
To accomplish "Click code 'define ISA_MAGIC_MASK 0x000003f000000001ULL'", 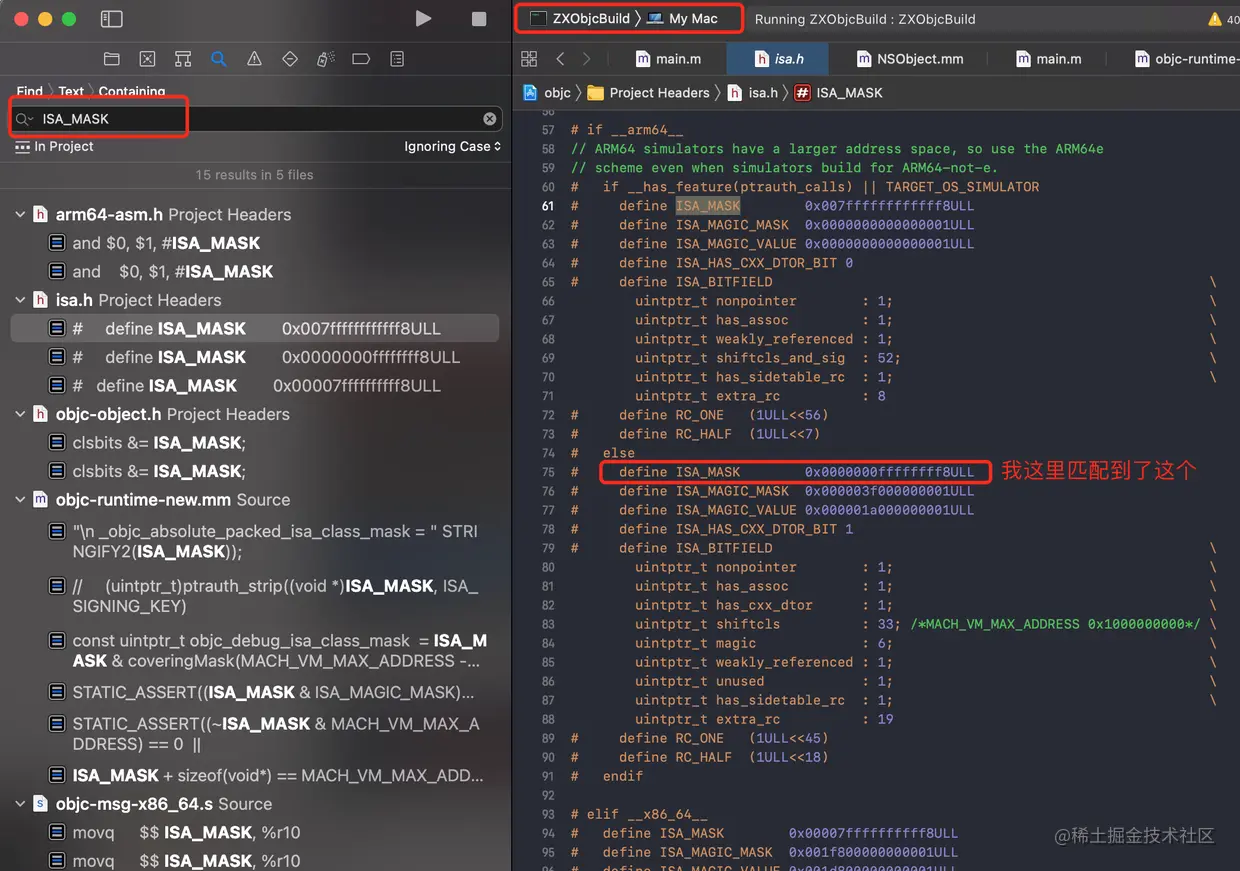I will click(796, 491).
